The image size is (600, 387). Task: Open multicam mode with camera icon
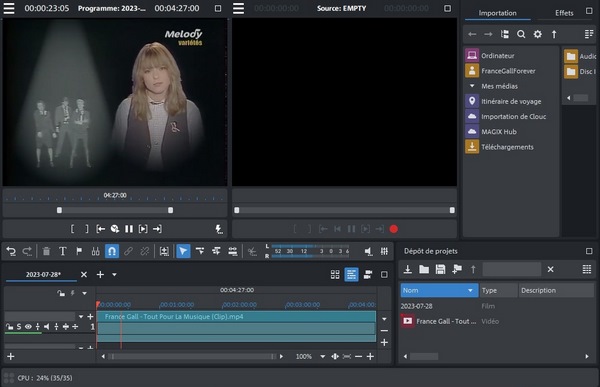(368, 274)
